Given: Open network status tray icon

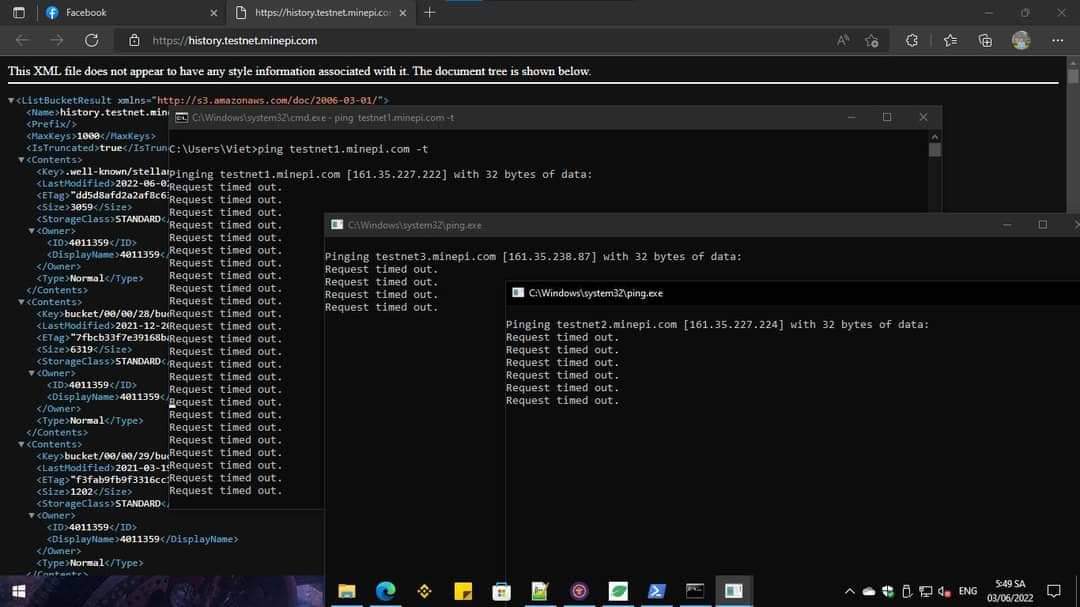Looking at the screenshot, I should (926, 591).
